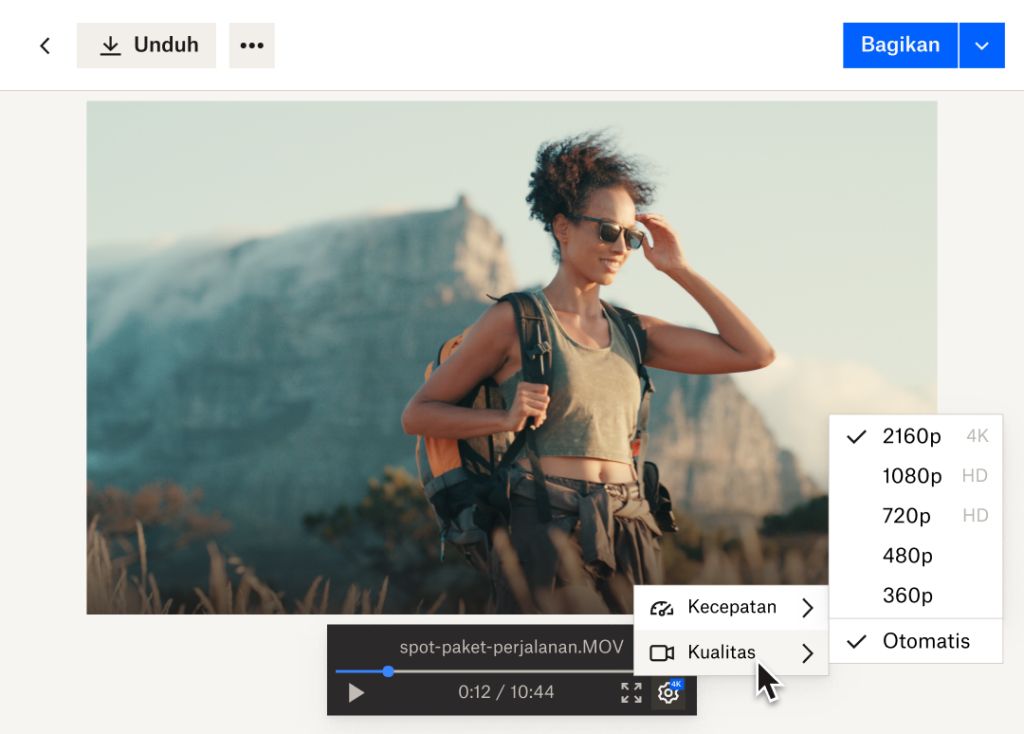Click the Unduh button

(146, 45)
